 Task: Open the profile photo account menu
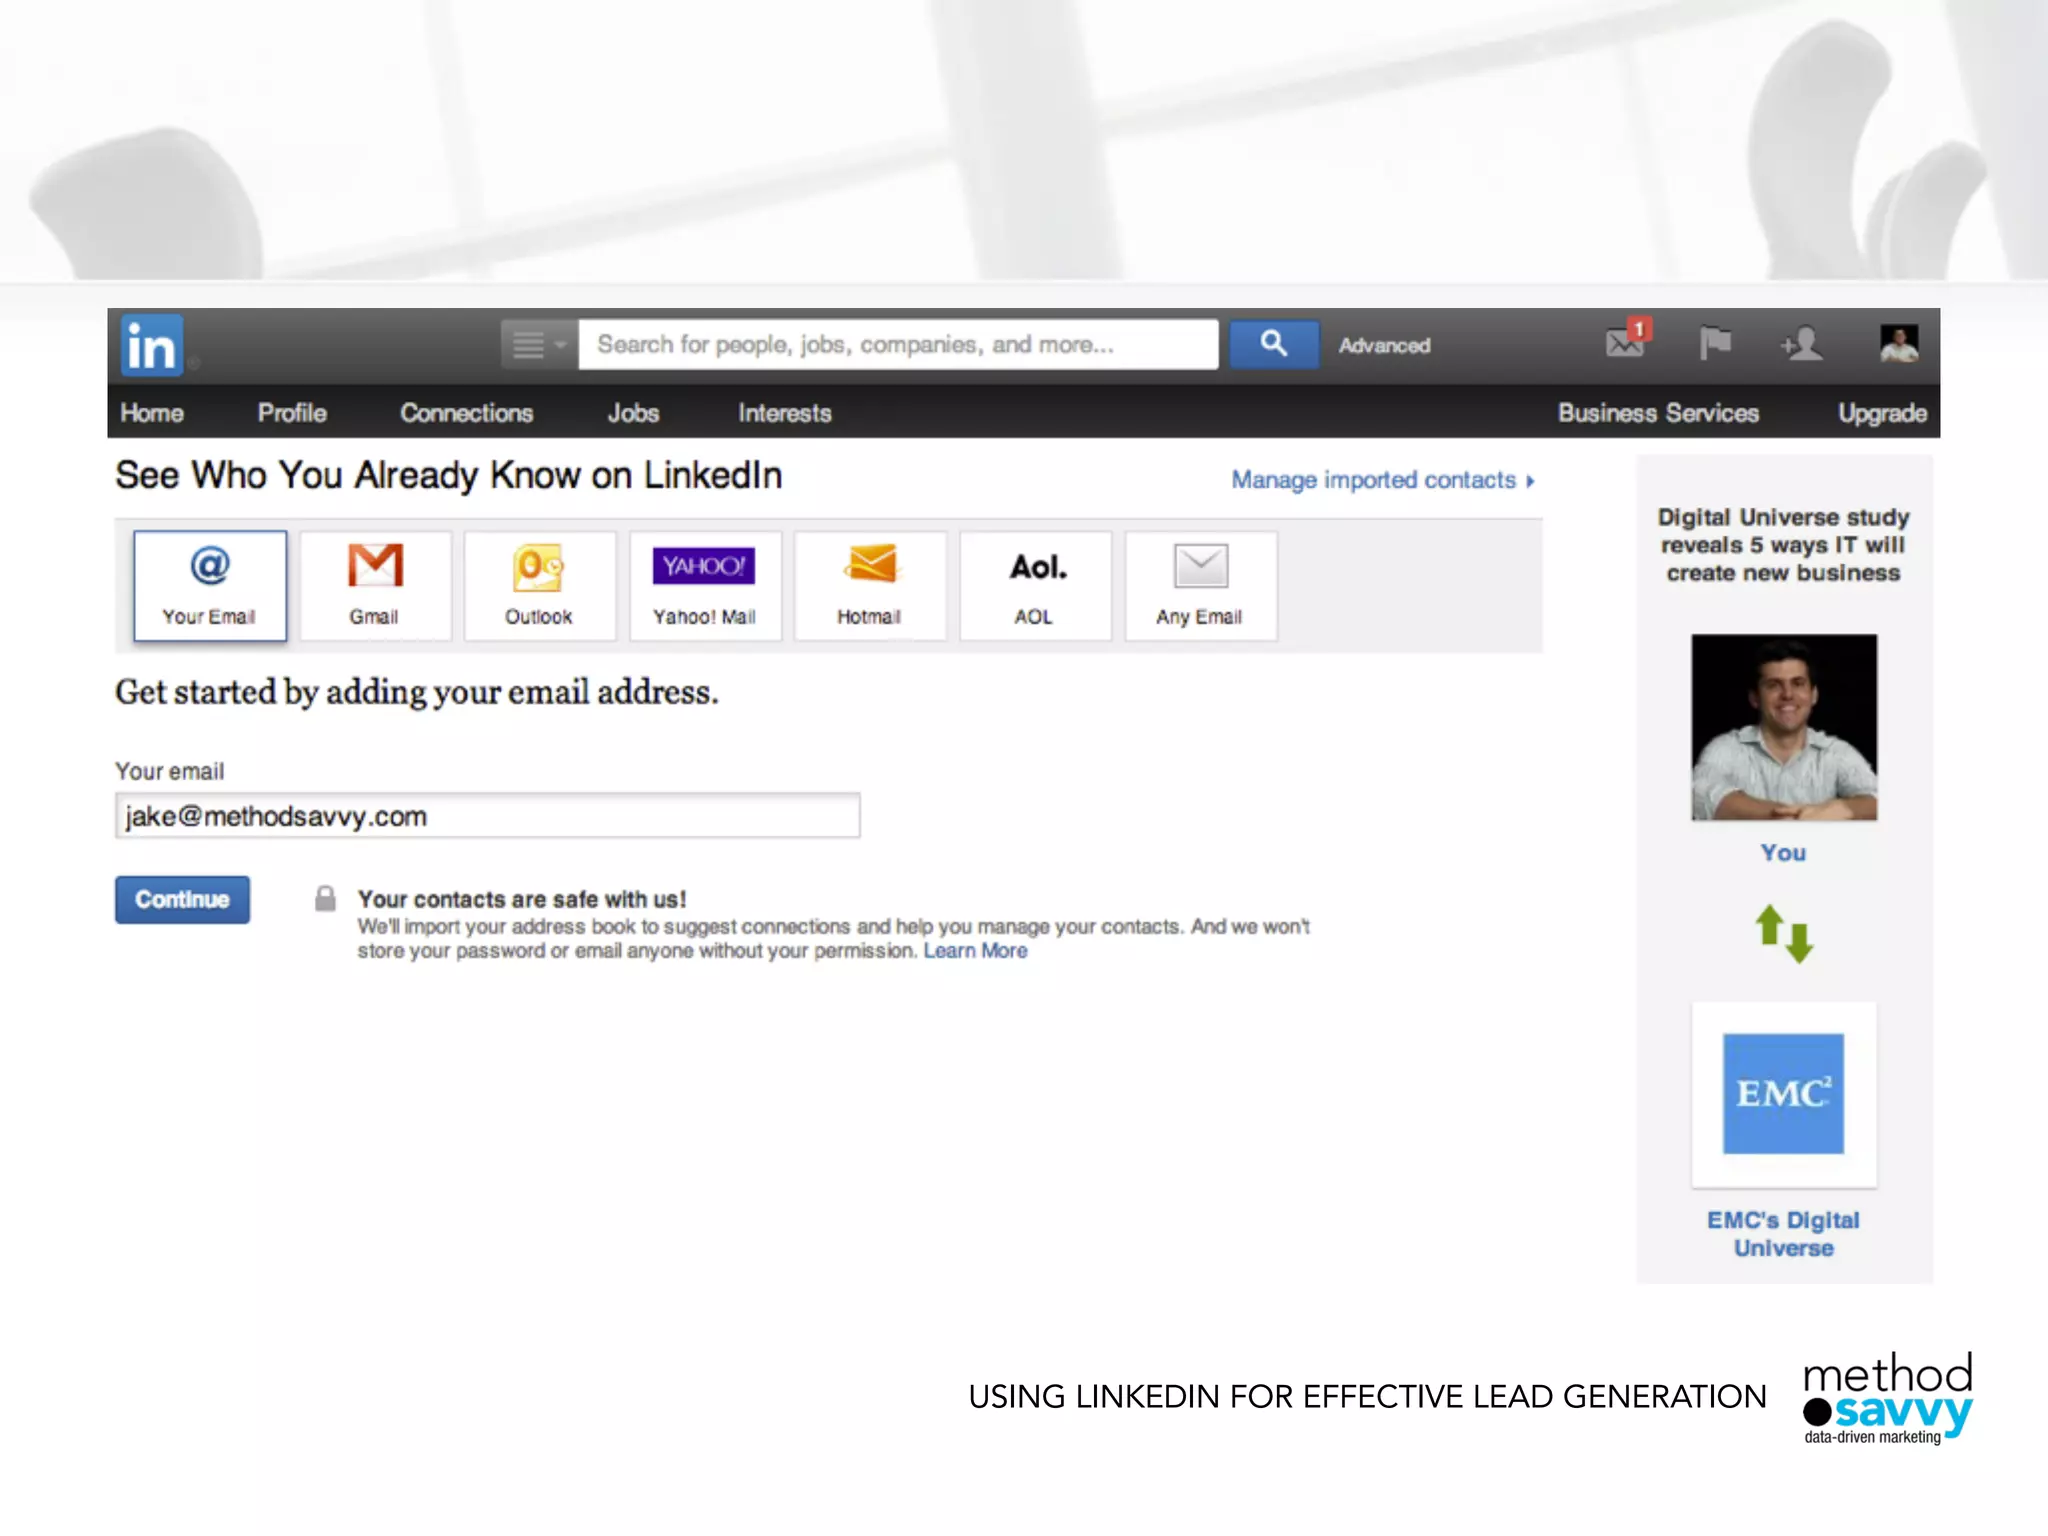point(1898,344)
